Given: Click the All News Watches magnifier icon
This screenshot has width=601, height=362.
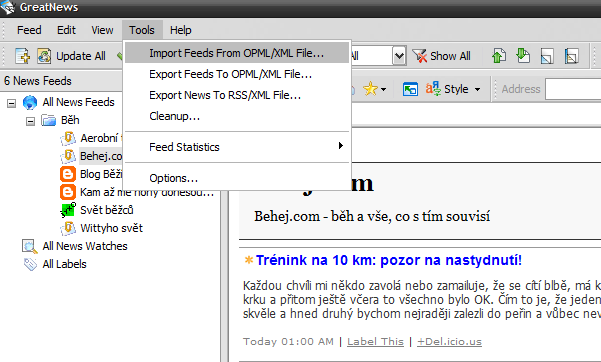Looking at the screenshot, I should (30, 246).
